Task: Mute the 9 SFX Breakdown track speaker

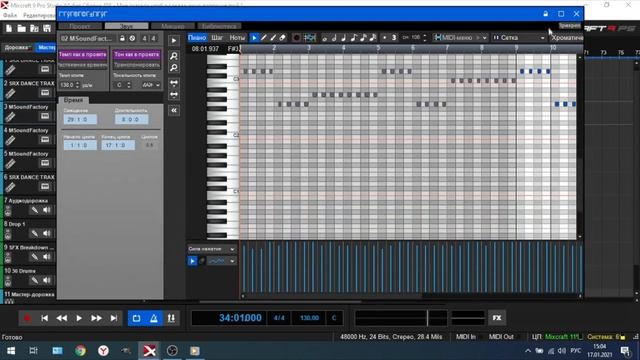Action: tap(47, 257)
